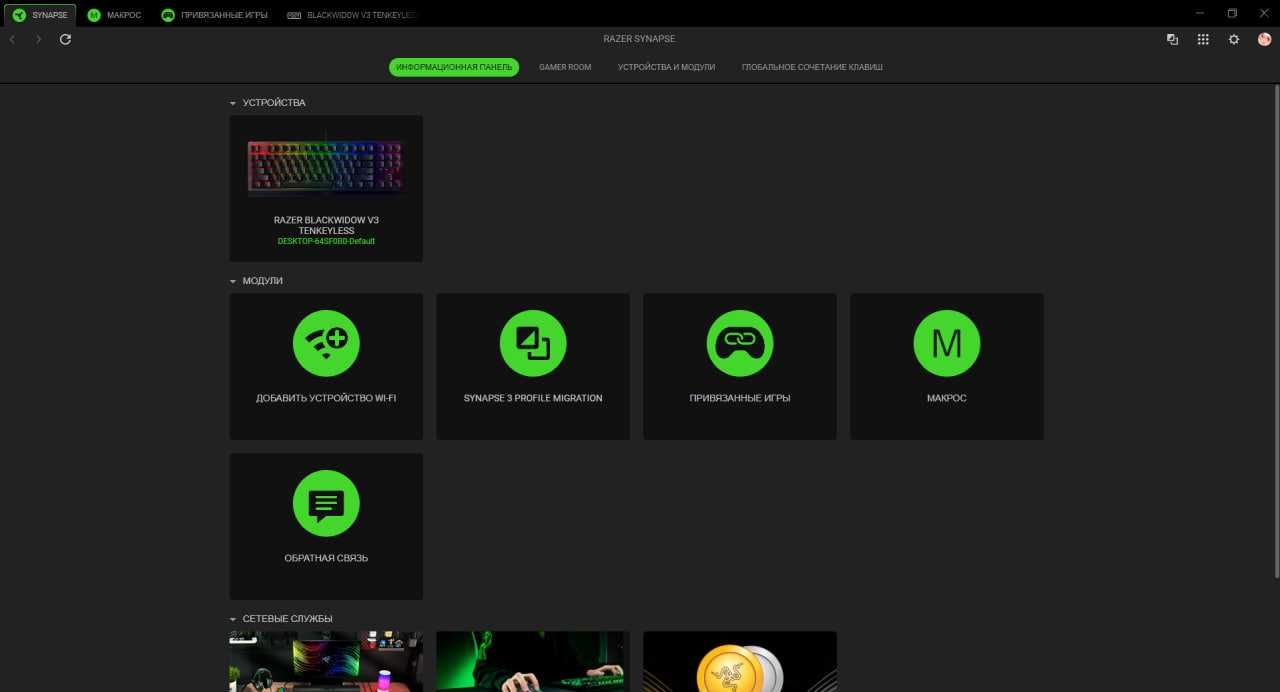Click the keyboard icon on BlackWidow tab

tap(294, 15)
